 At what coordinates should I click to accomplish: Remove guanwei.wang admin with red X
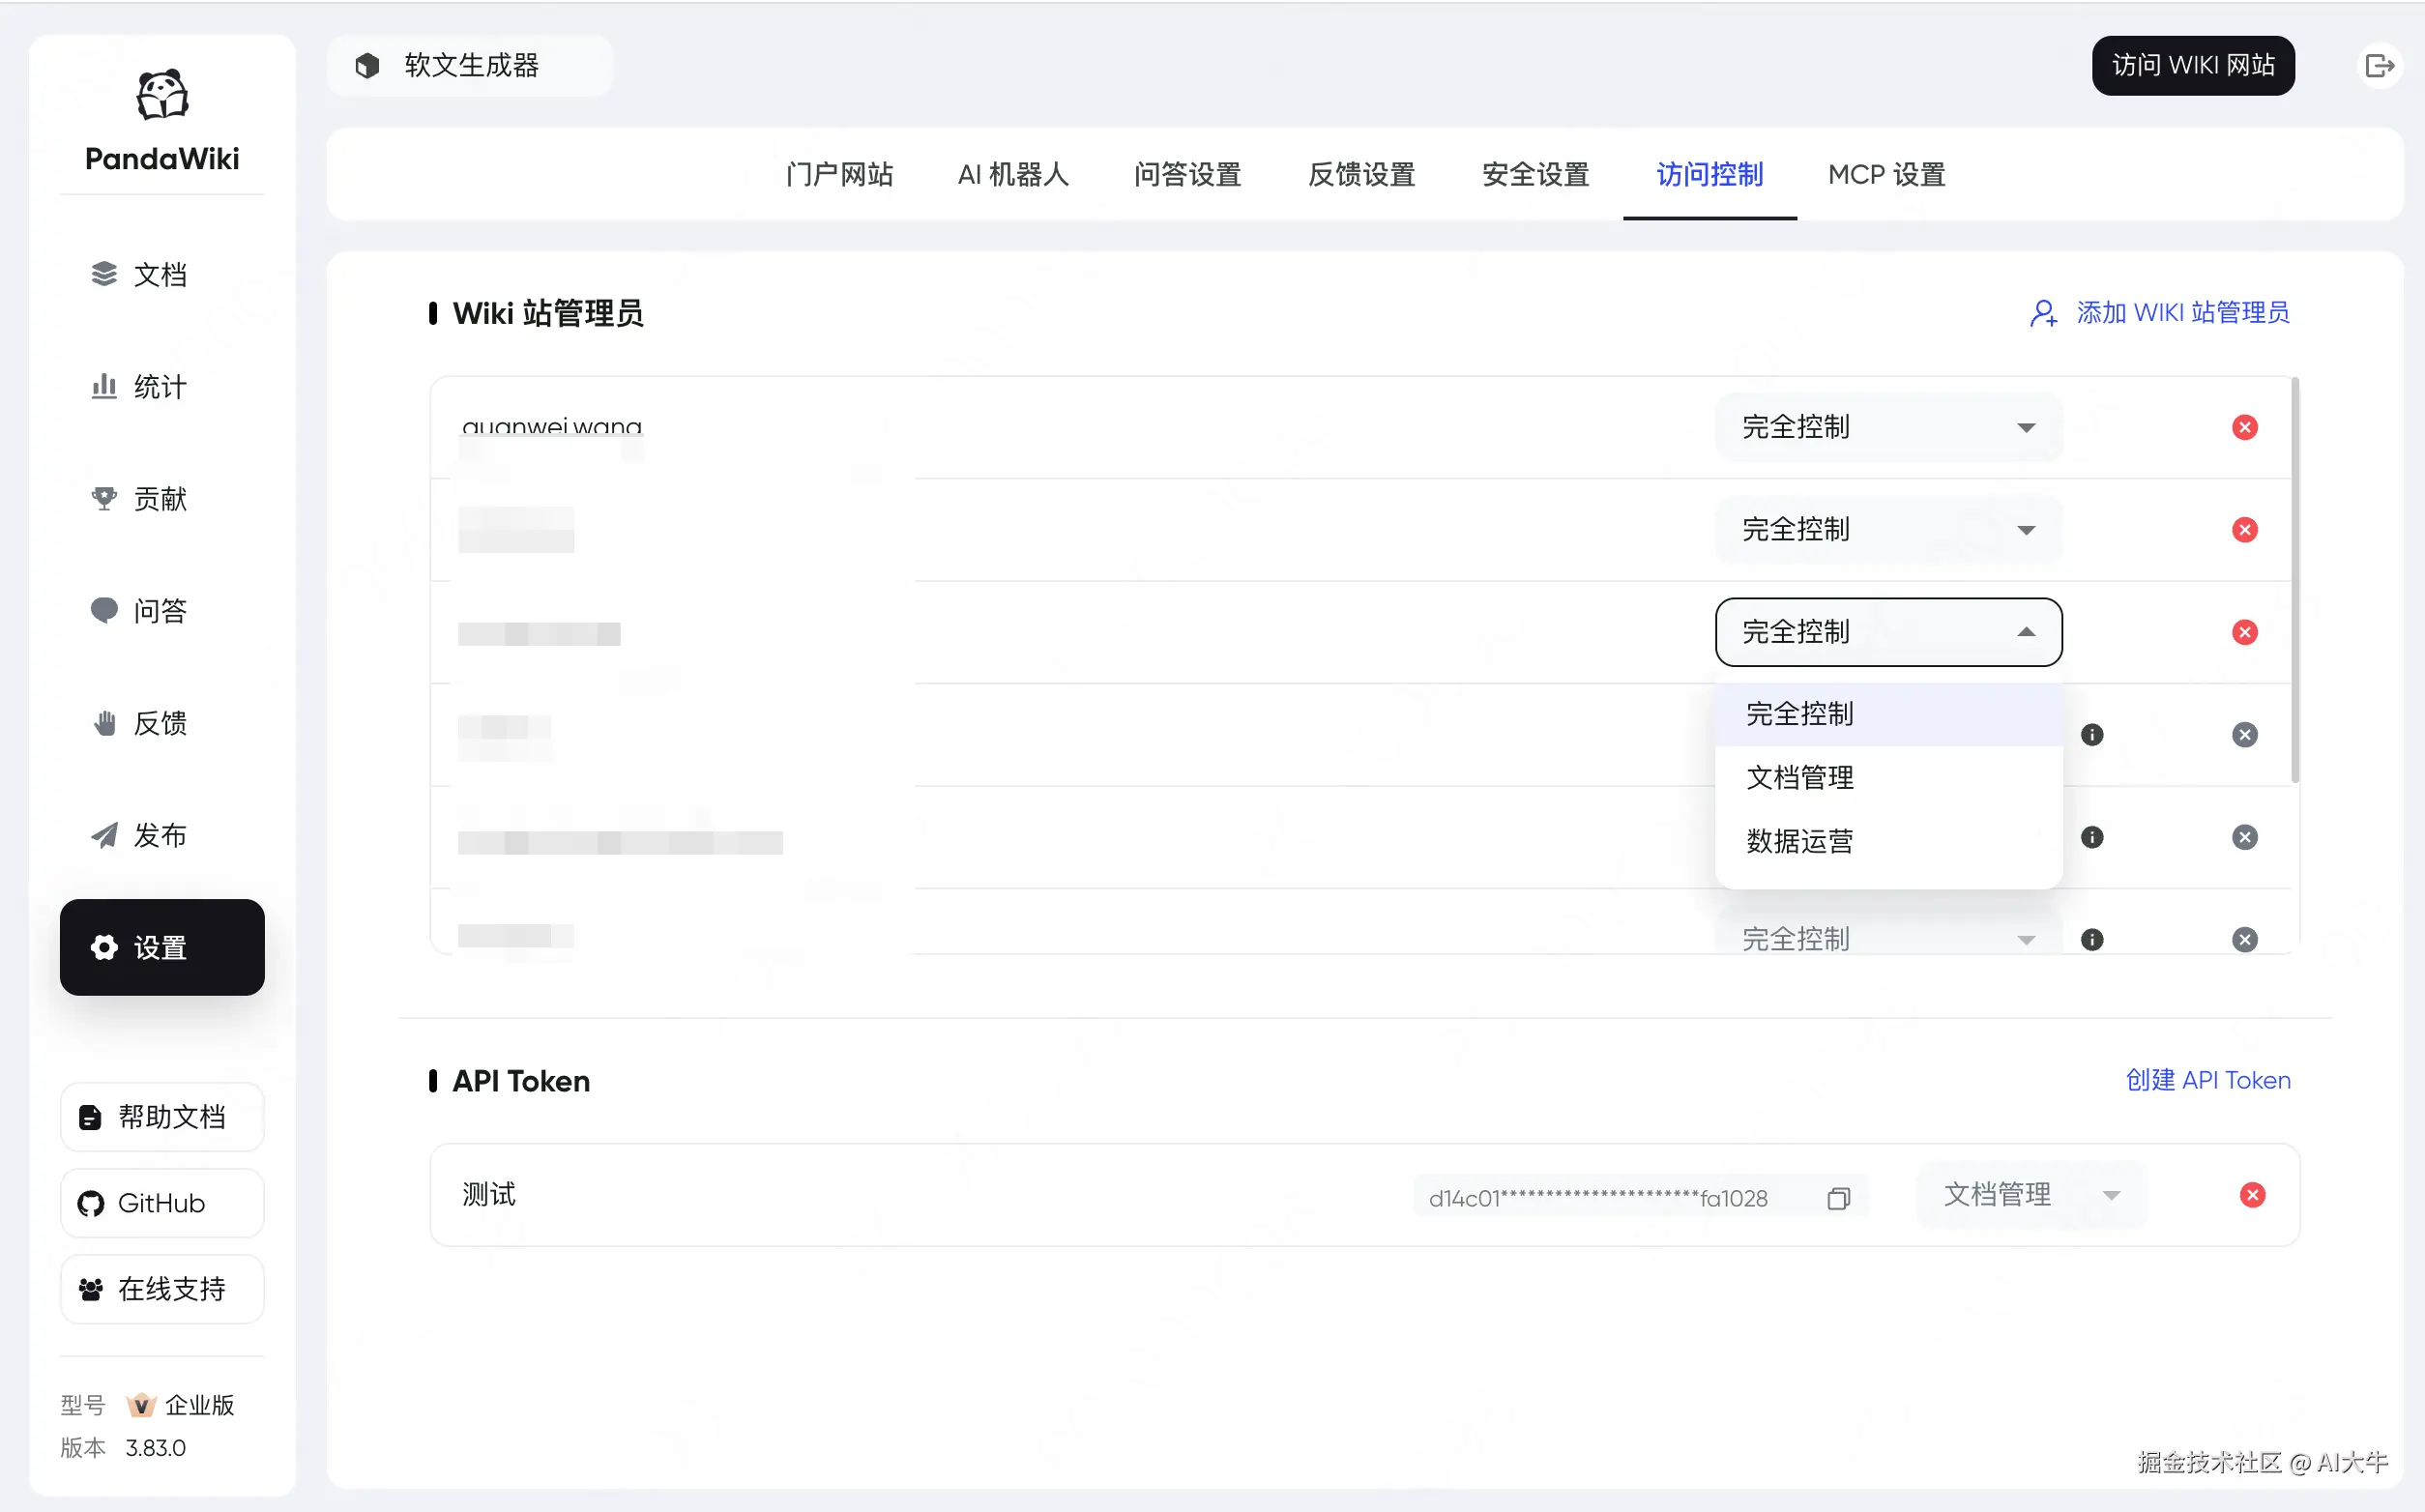pos(2244,428)
